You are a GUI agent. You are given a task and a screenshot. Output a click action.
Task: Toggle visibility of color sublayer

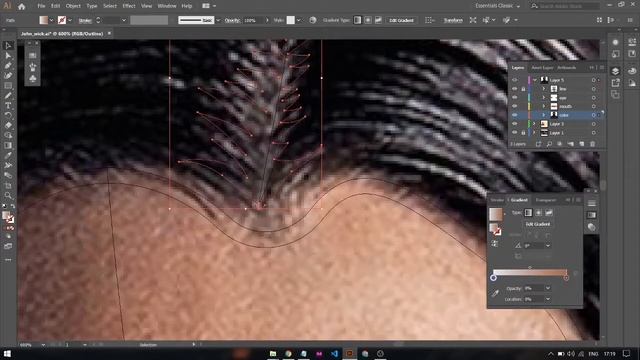[514, 115]
